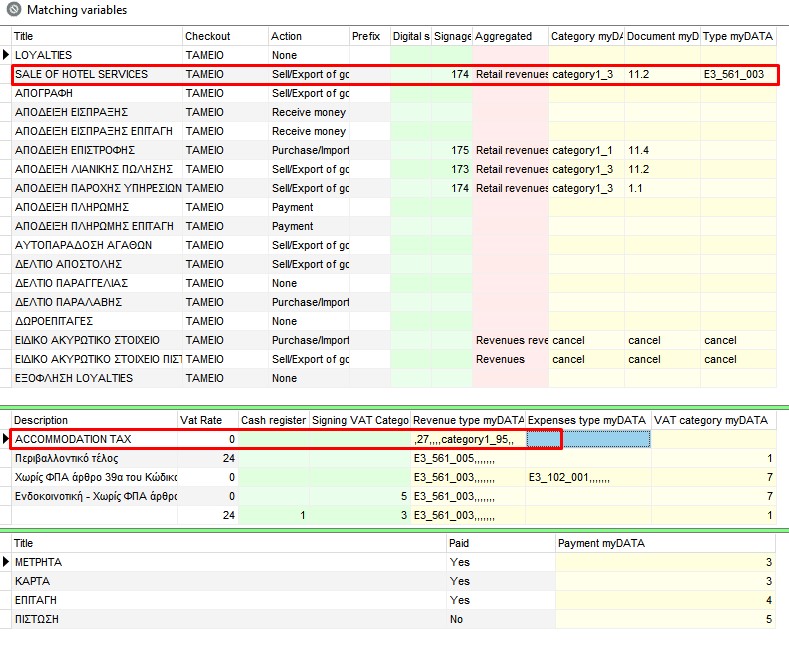Select the Ενδοκοινοτική - Χωρίς ΦΠΑ row
This screenshot has width=789, height=647.
[394, 497]
